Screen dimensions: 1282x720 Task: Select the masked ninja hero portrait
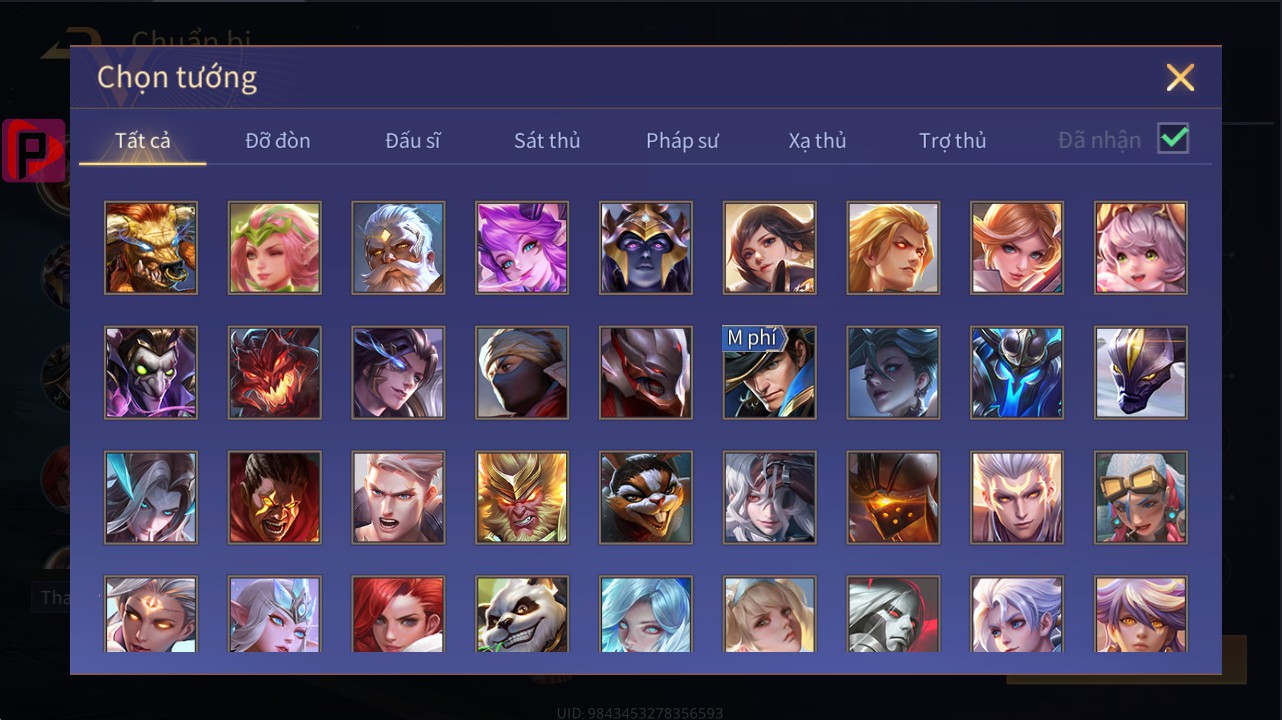522,373
